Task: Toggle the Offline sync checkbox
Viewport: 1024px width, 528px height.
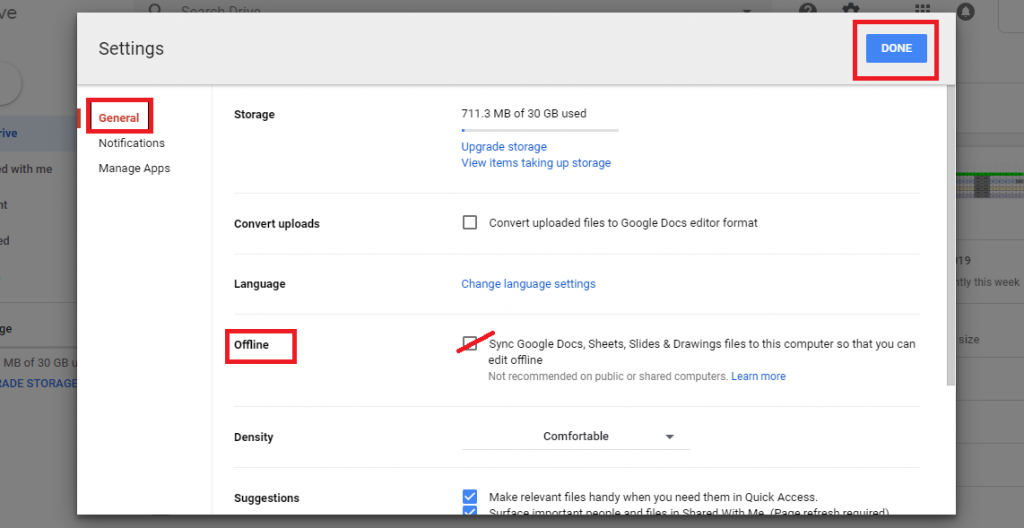Action: point(470,344)
